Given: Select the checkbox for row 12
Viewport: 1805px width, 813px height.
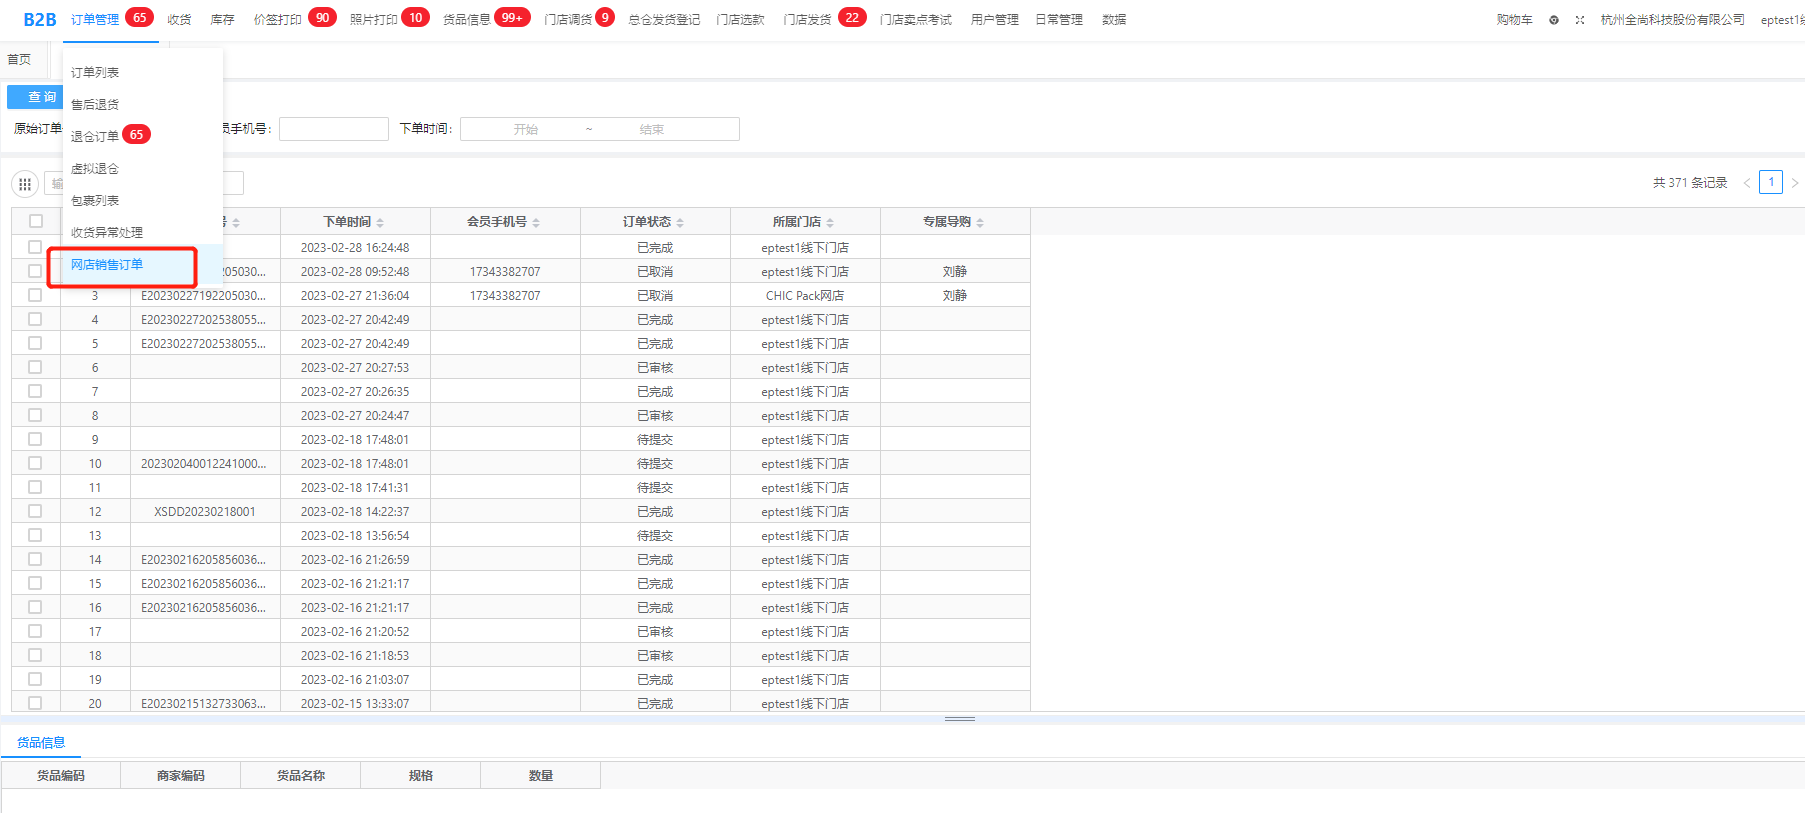Looking at the screenshot, I should coord(35,511).
